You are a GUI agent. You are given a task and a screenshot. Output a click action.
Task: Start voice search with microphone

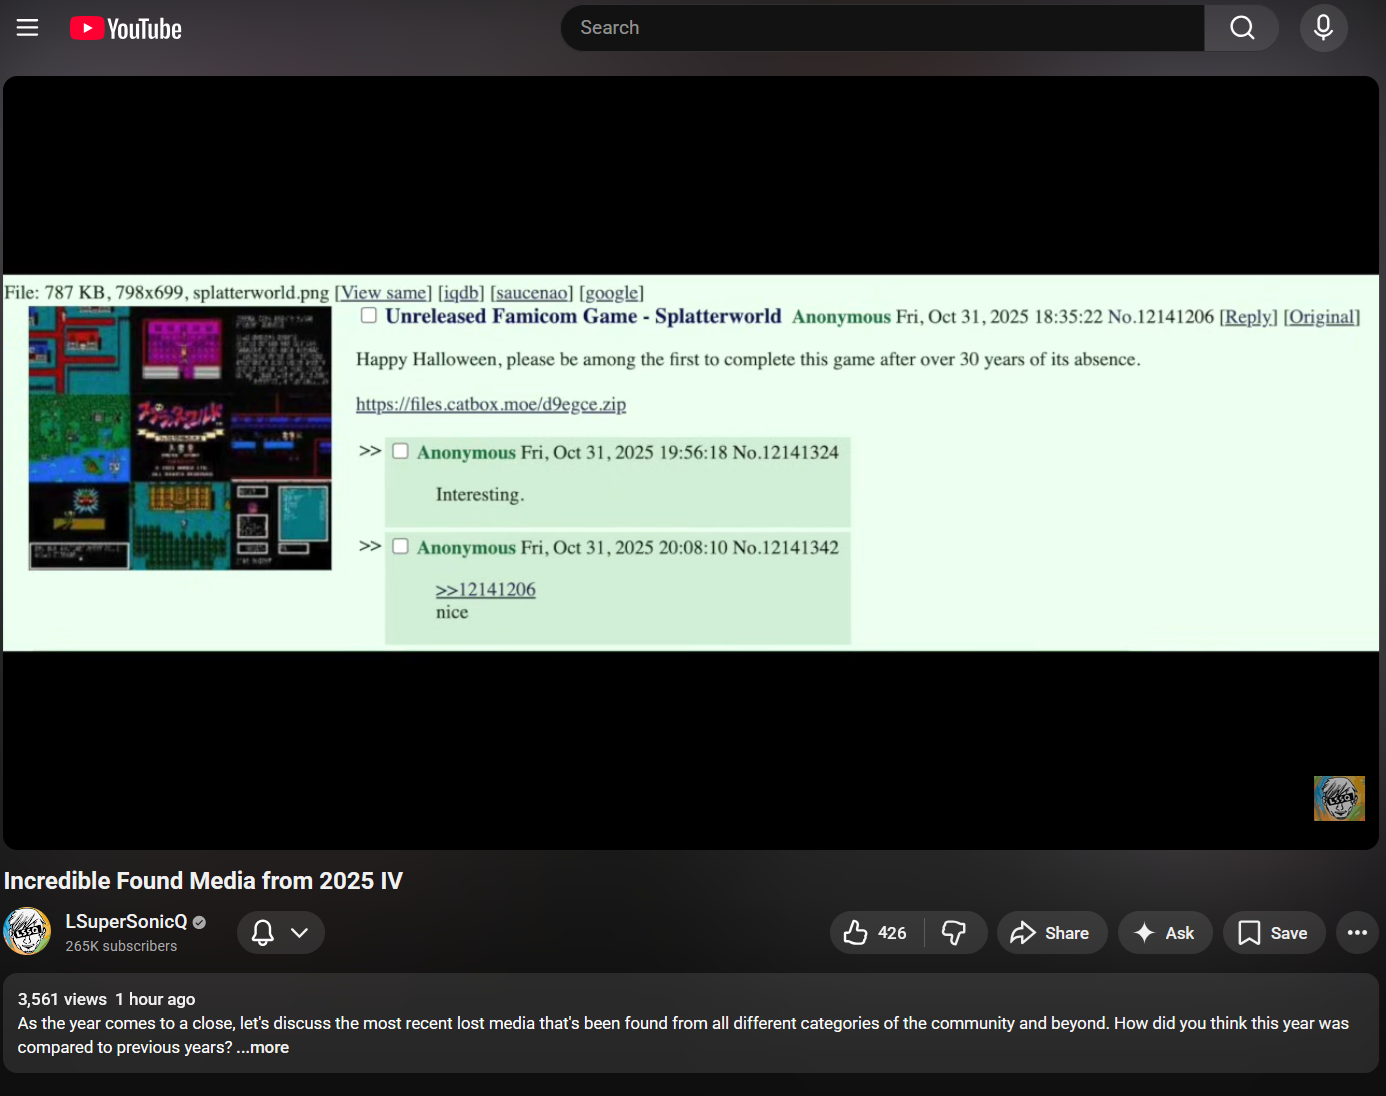(1323, 28)
